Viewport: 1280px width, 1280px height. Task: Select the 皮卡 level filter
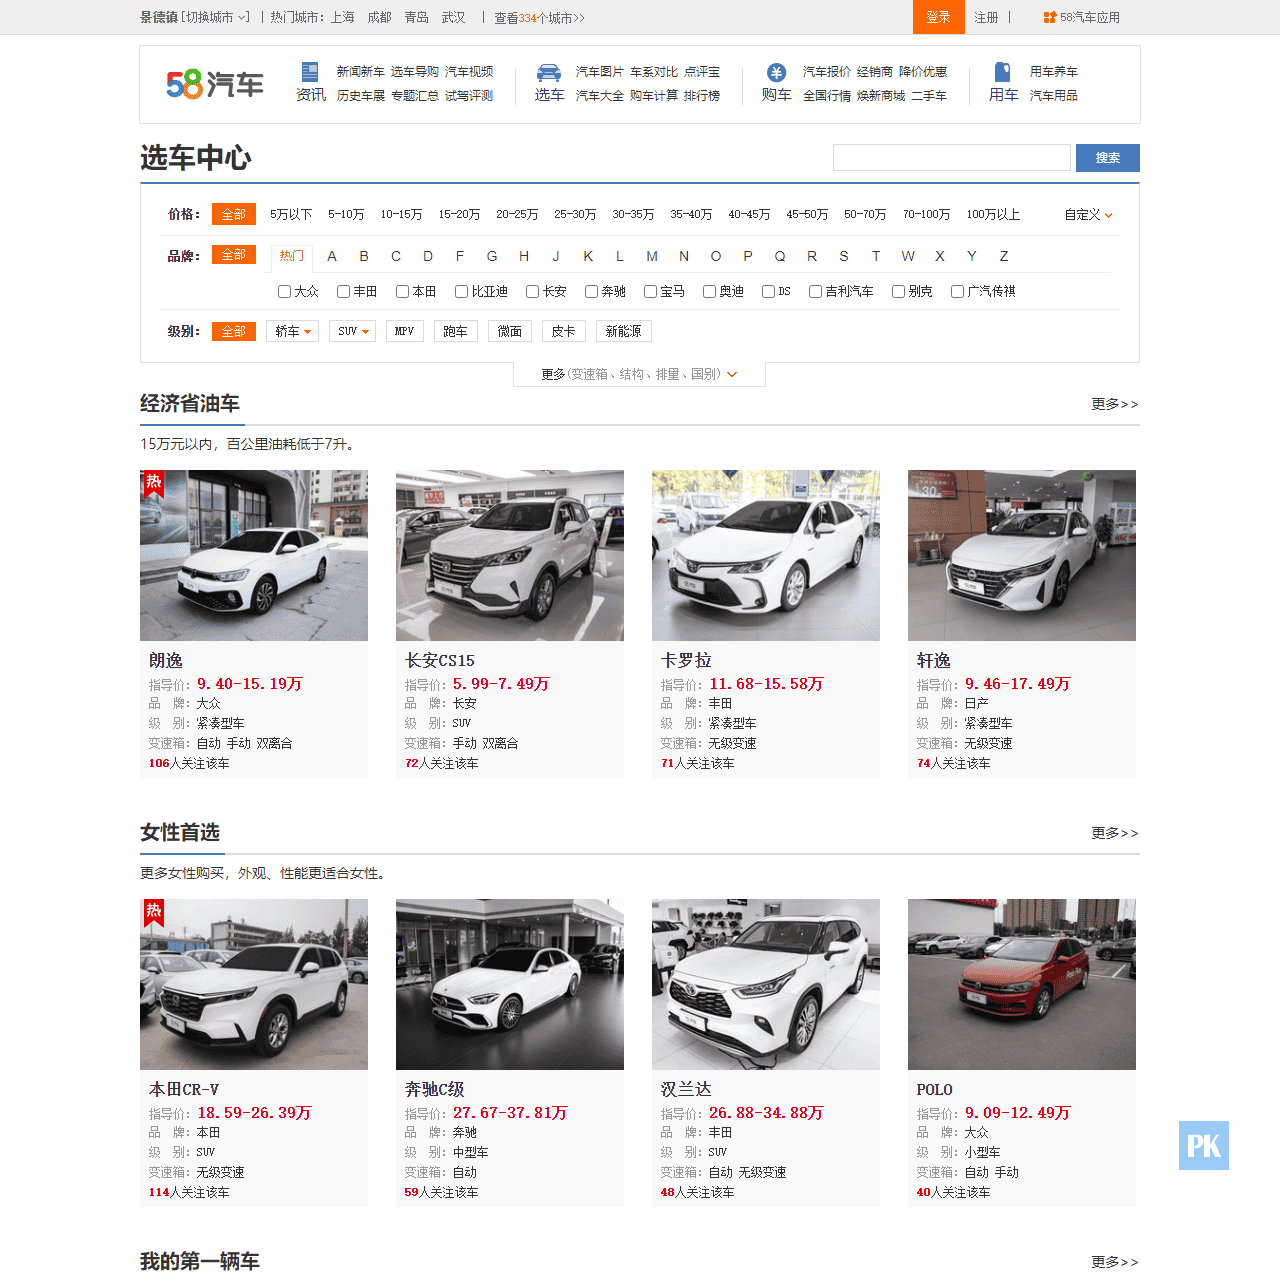coord(563,331)
